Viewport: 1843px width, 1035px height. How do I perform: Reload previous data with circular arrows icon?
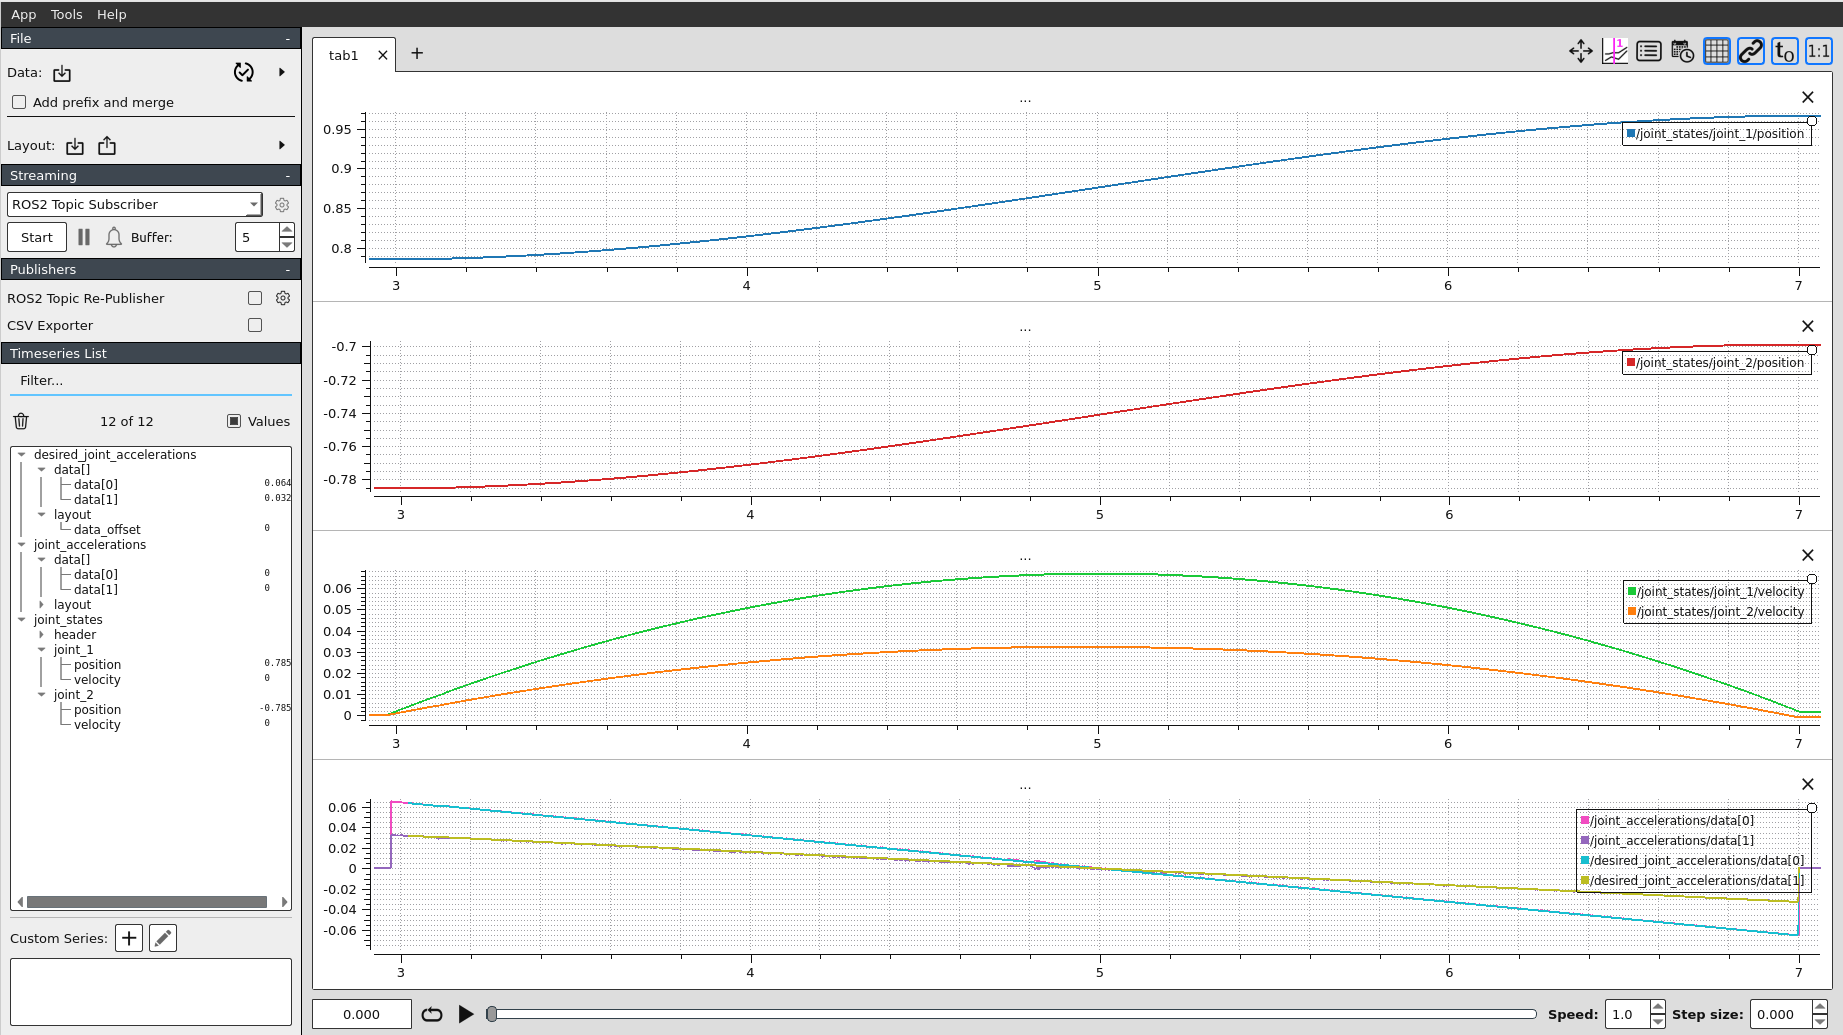[x=244, y=72]
